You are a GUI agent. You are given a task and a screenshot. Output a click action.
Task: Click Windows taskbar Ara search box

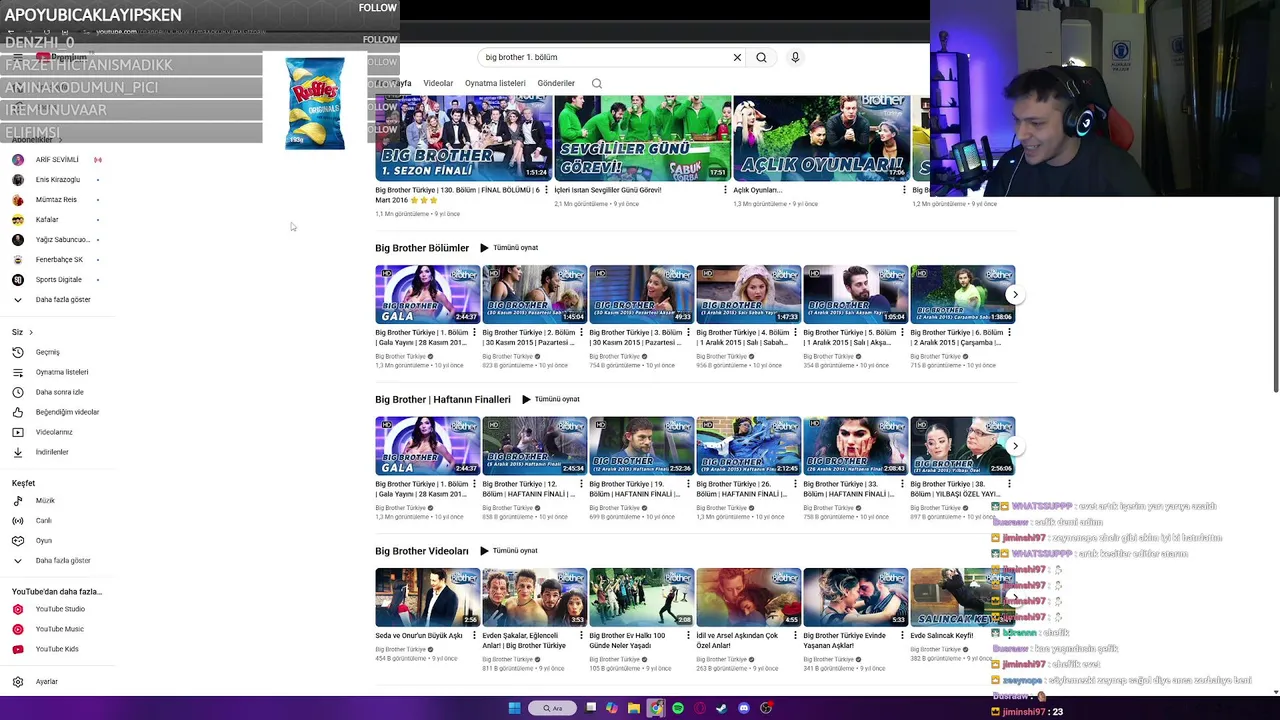[553, 708]
